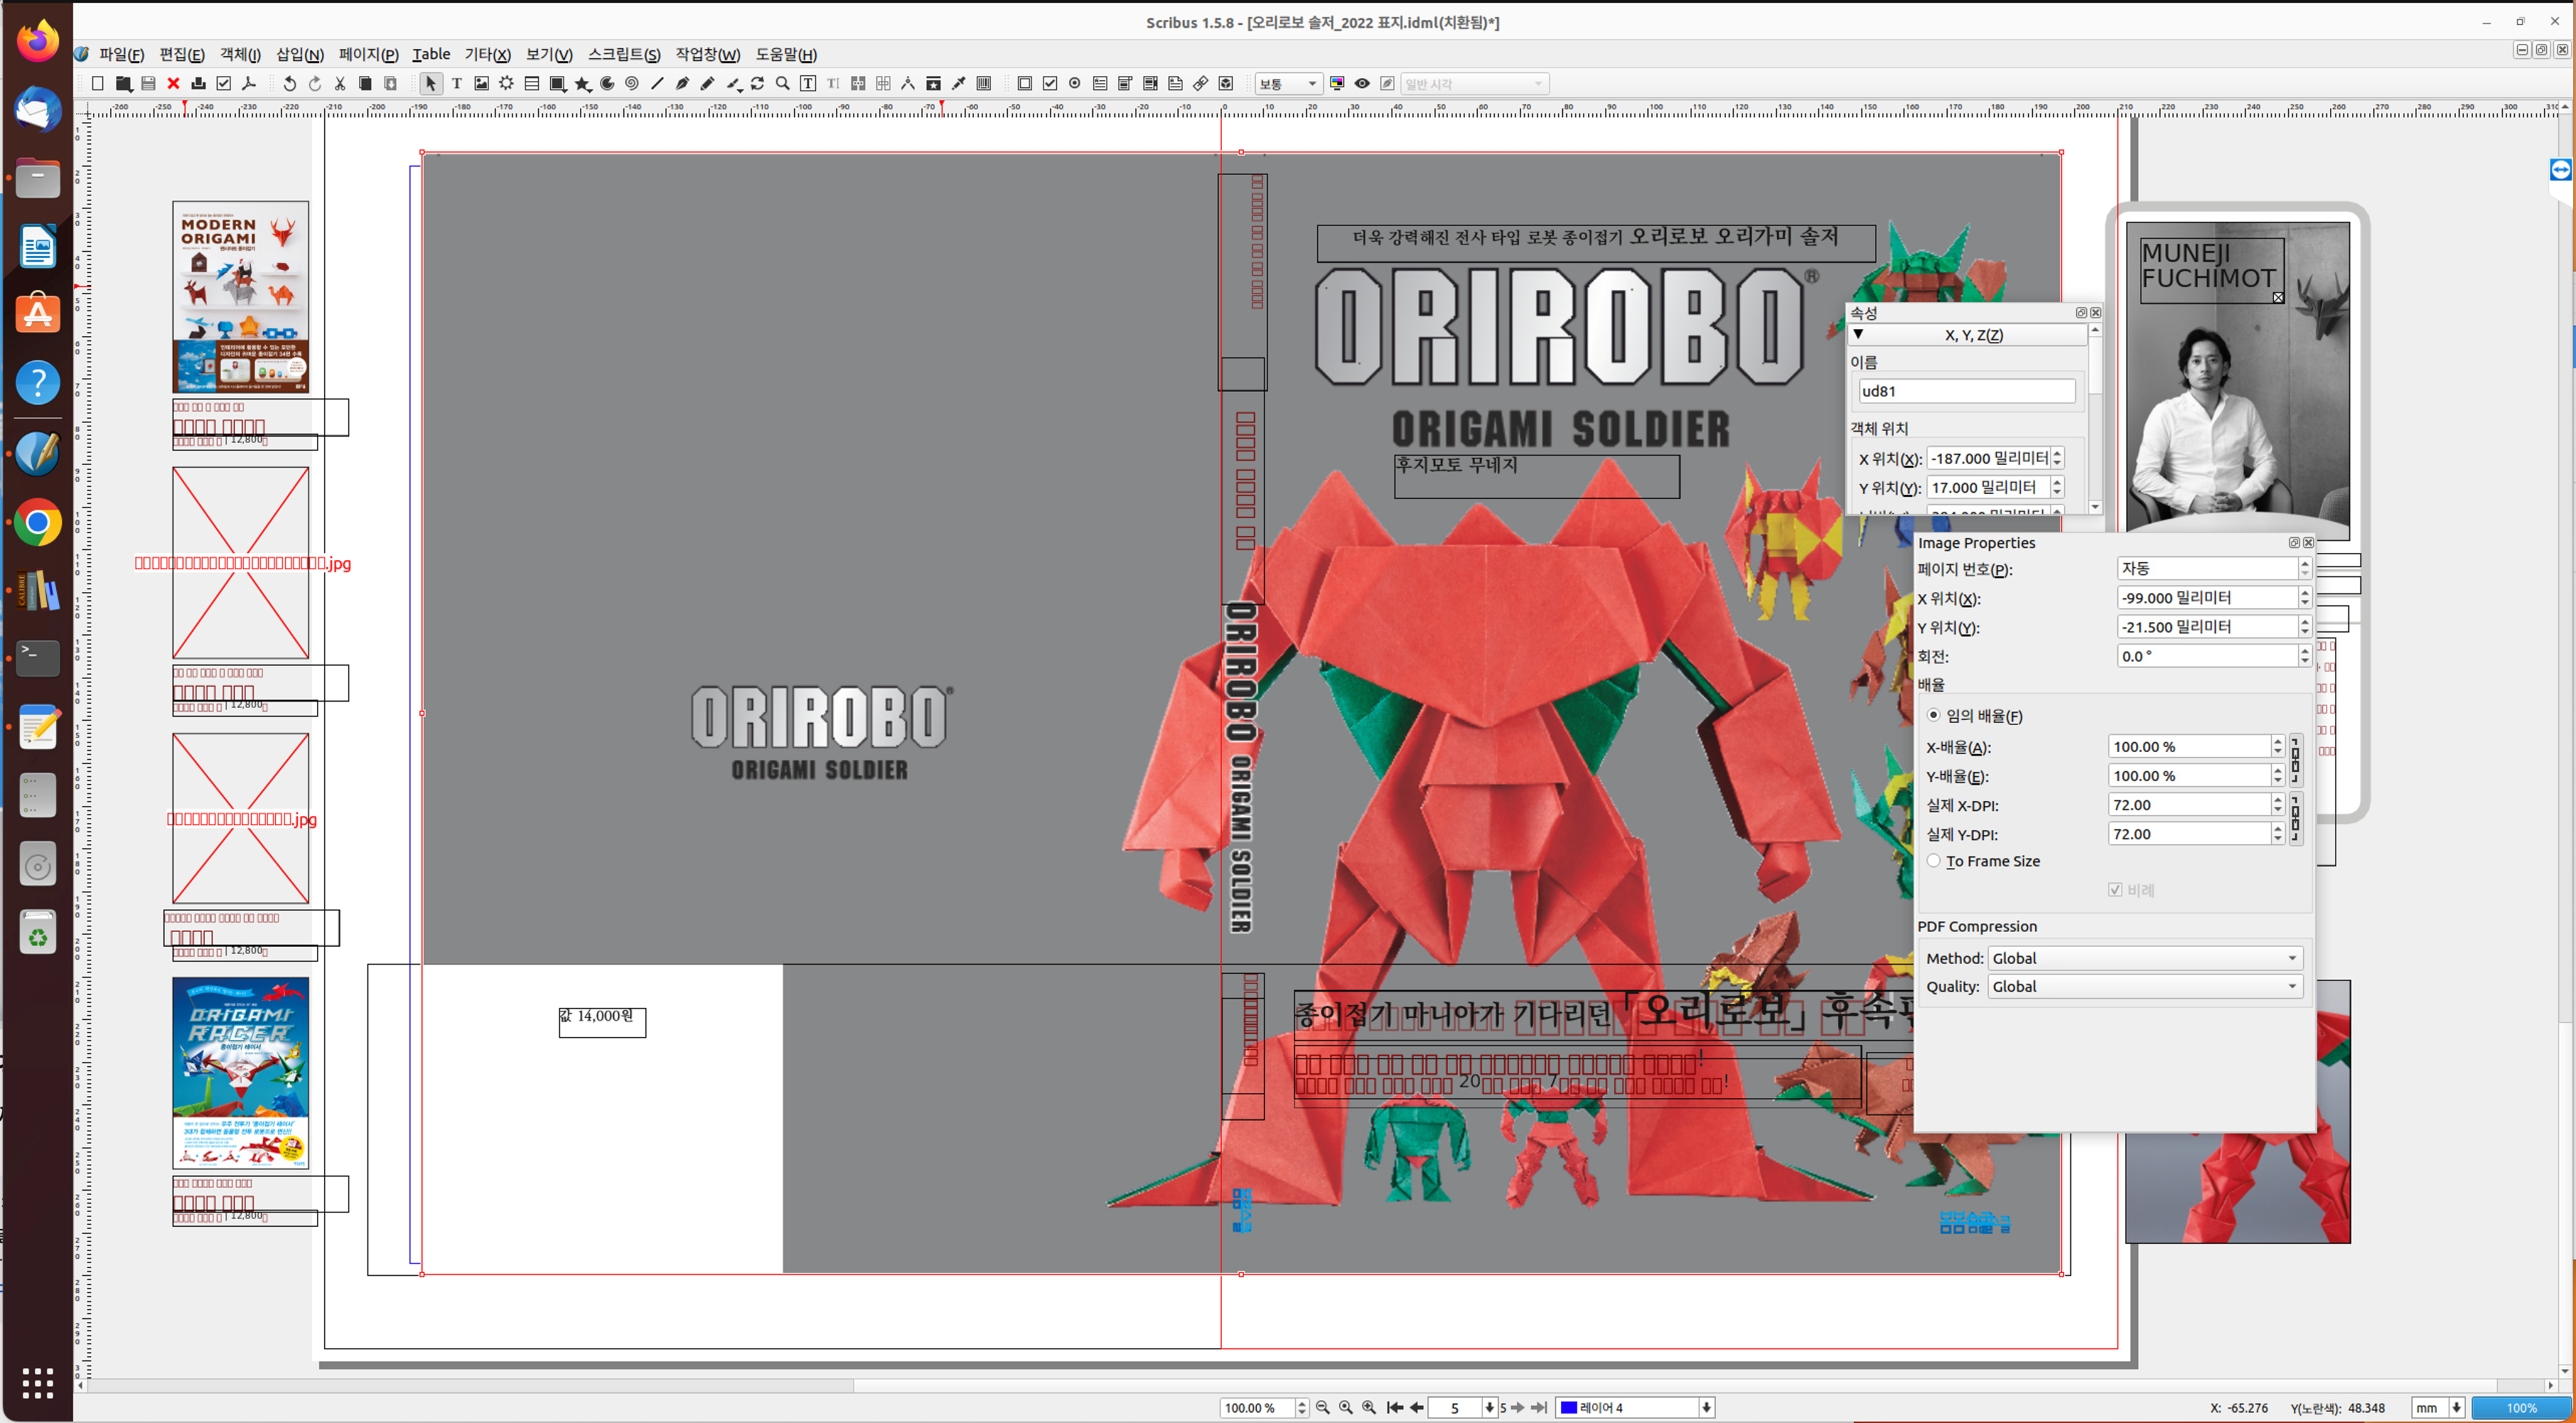Toggle the 비례 checkbox

coord(2114,889)
